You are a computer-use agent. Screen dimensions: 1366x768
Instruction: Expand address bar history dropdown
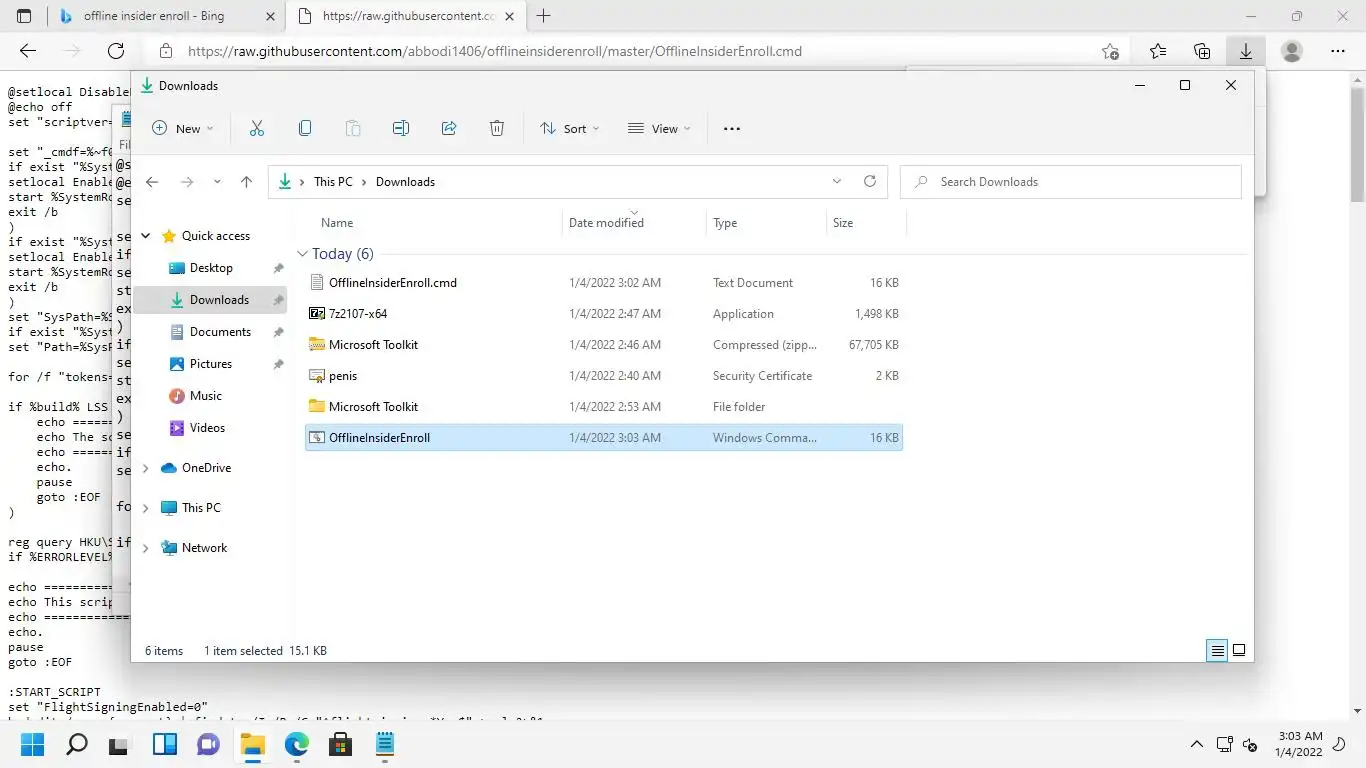837,181
